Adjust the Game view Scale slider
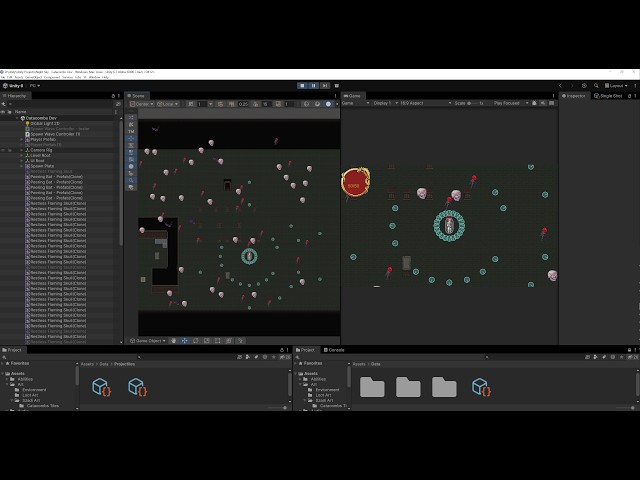Viewport: 640px width, 480px height. (474, 103)
